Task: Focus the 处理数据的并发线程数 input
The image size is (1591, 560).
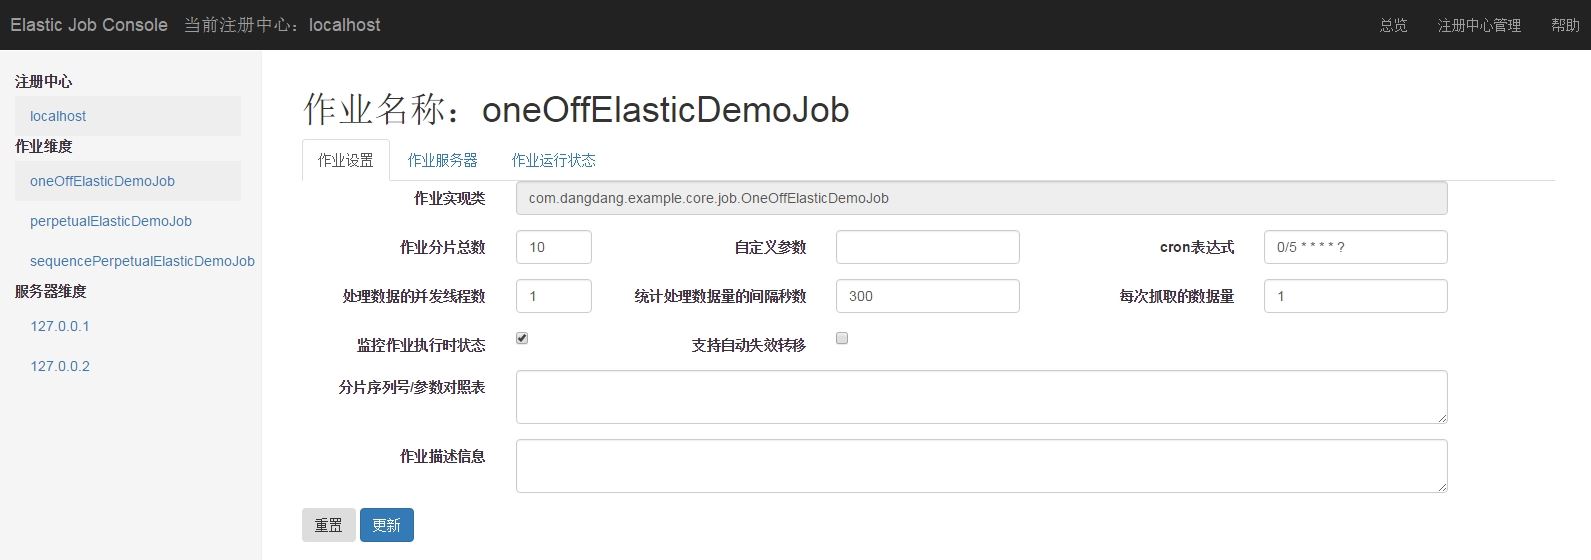Action: pos(553,296)
